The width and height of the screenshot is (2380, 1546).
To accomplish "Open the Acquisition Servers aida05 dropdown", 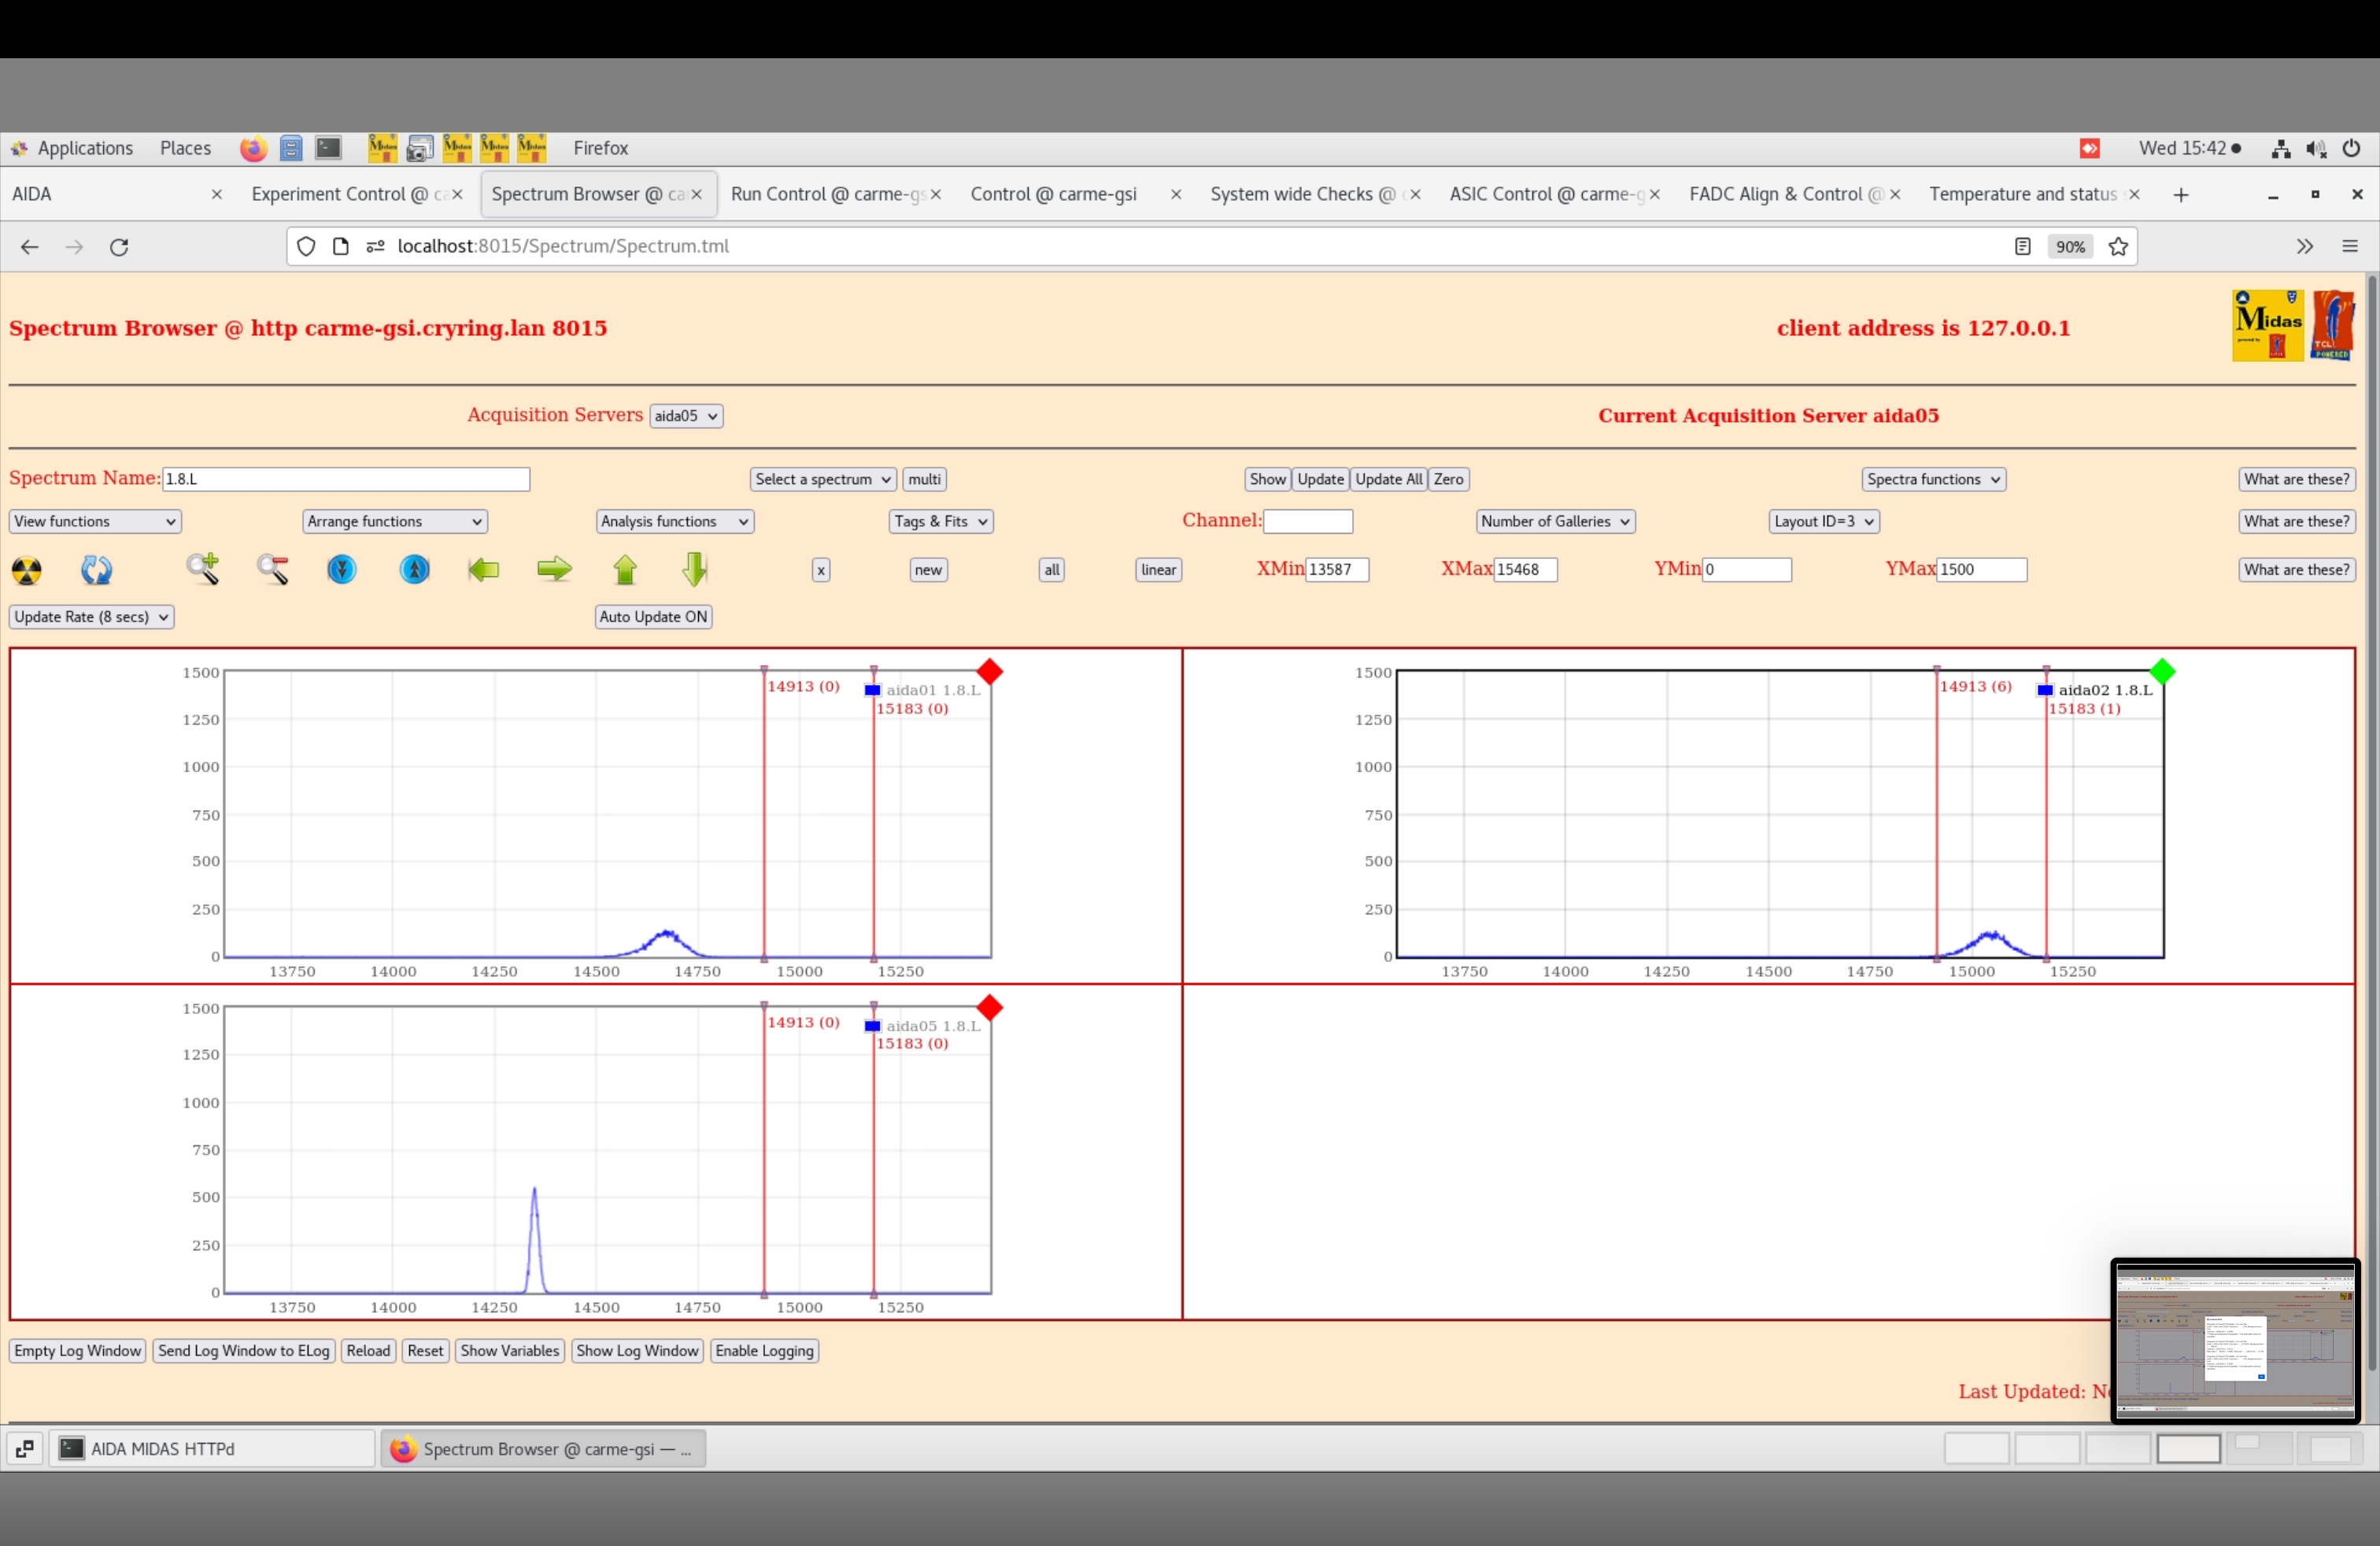I will click(686, 416).
